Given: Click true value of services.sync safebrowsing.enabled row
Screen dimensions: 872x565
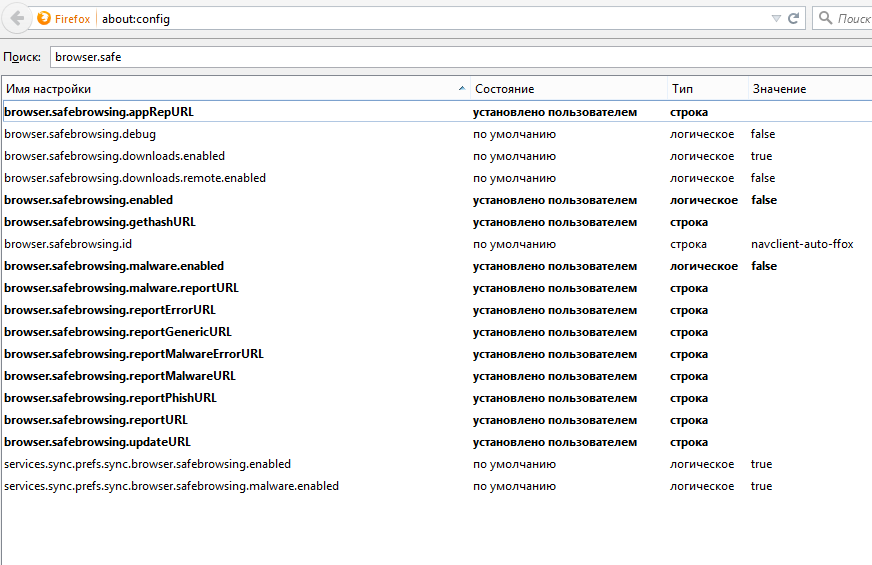Looking at the screenshot, I should (761, 464).
